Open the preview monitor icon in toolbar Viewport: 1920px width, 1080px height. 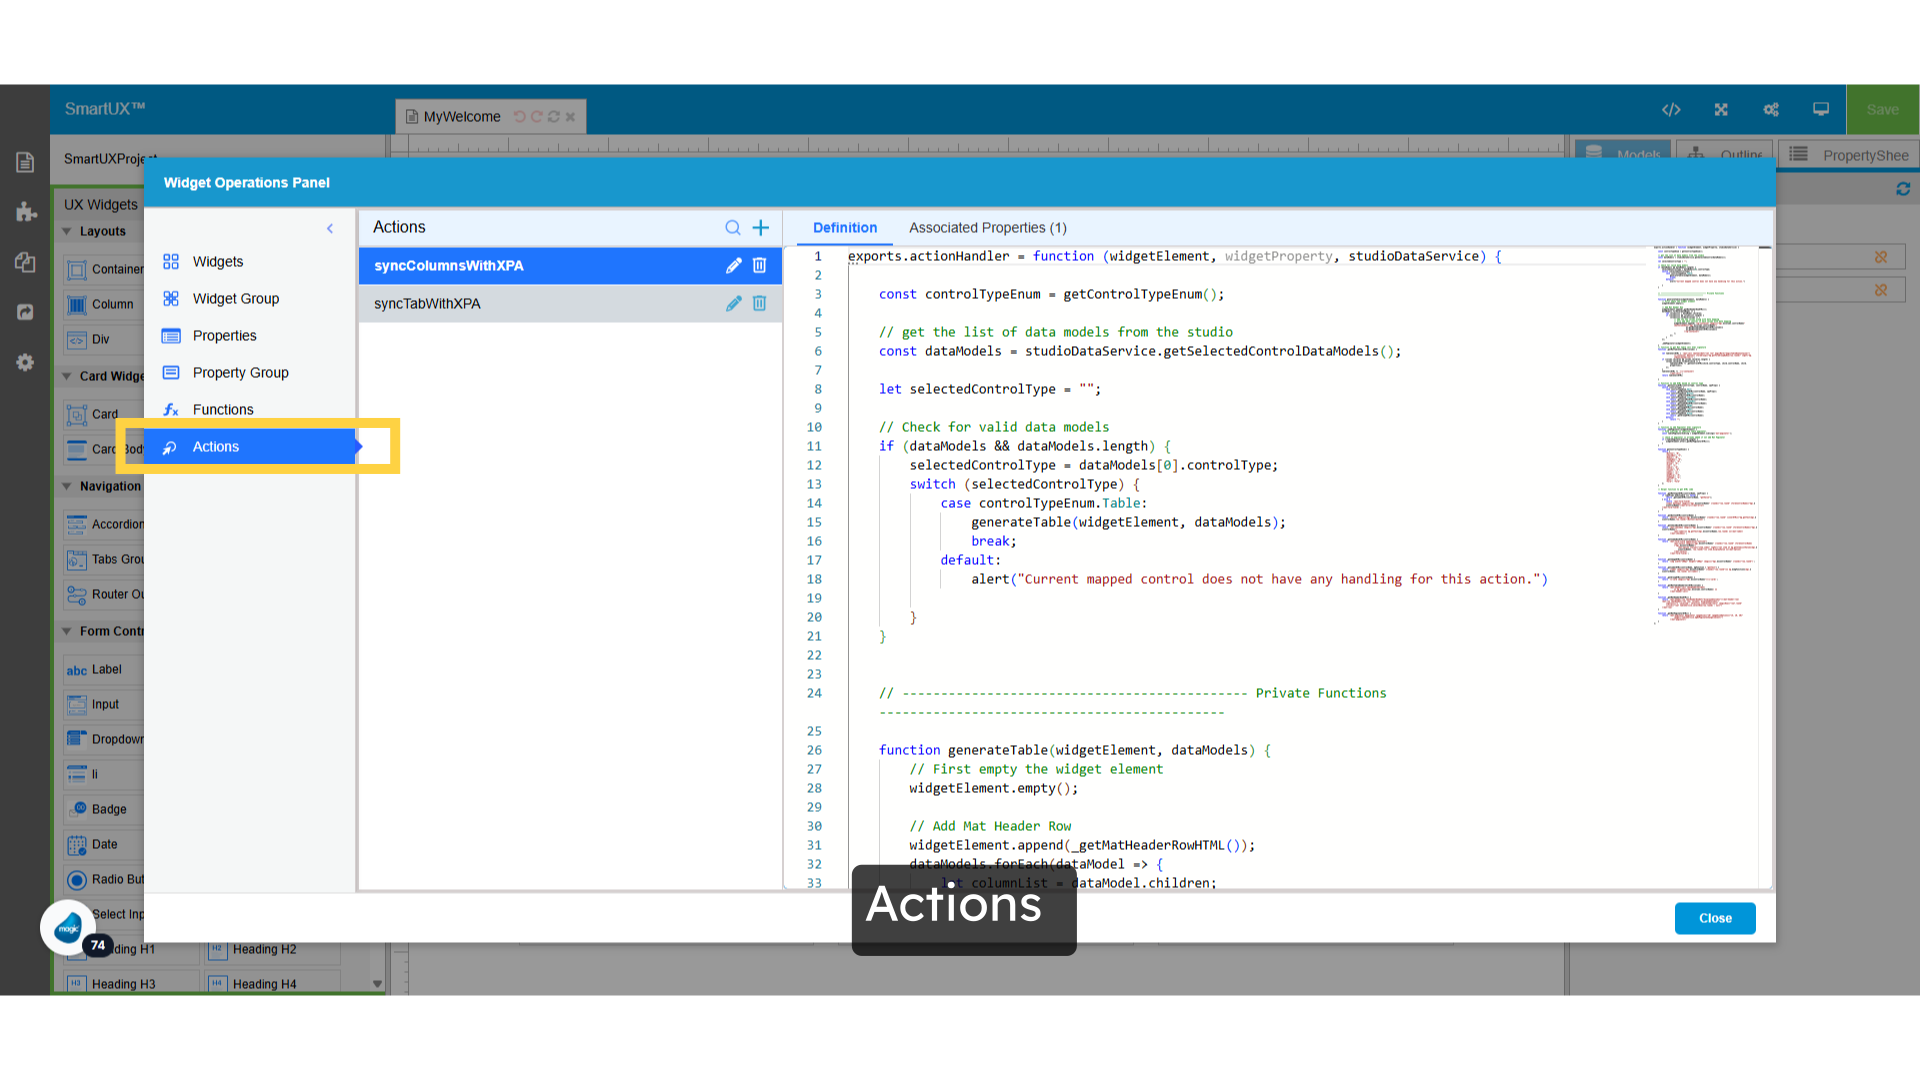(1821, 110)
